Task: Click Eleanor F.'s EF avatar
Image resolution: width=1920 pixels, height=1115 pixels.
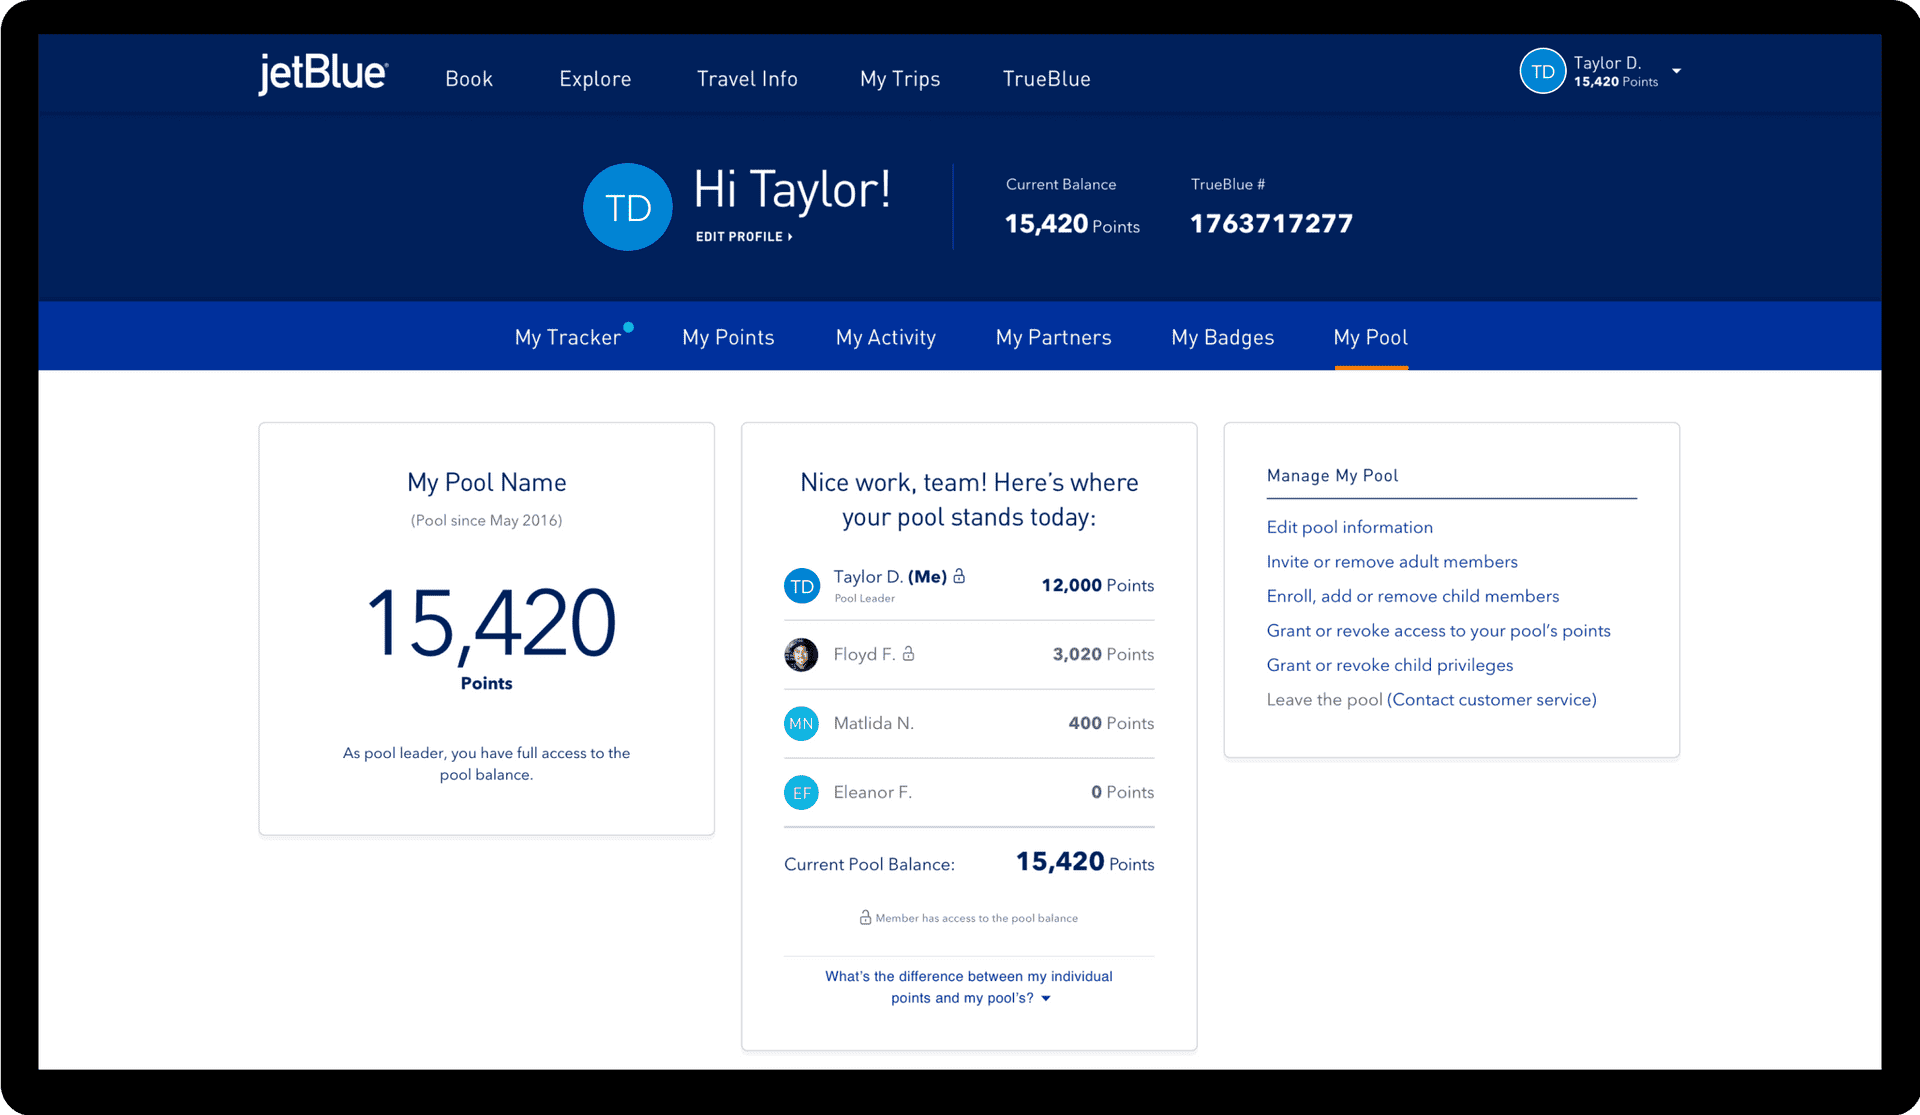Action: (x=801, y=793)
